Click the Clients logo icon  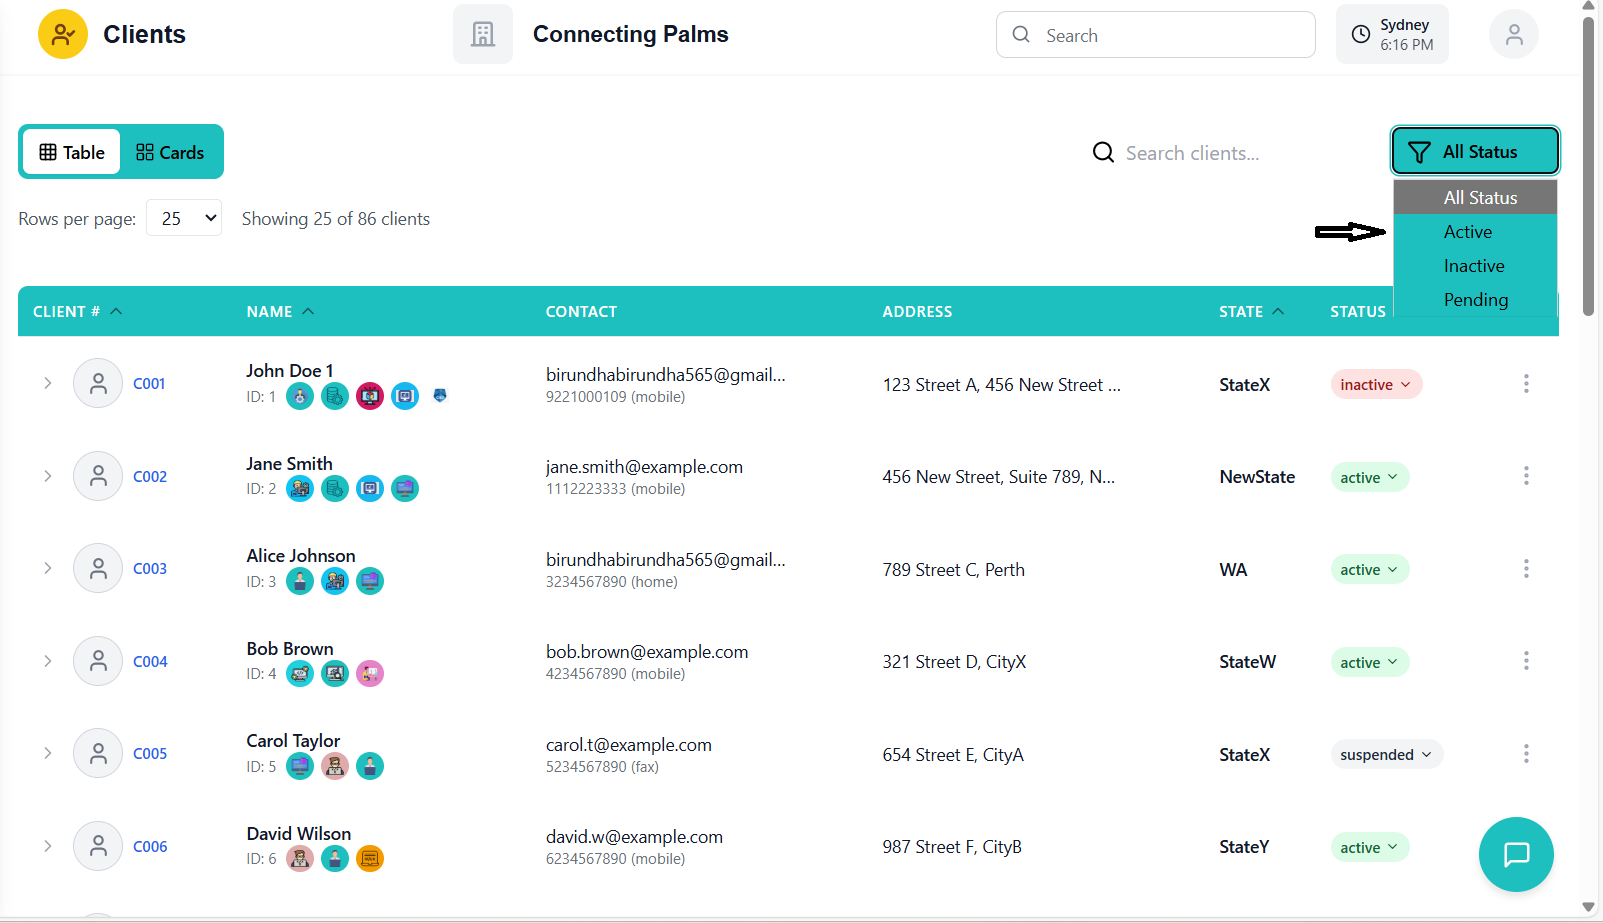63,35
